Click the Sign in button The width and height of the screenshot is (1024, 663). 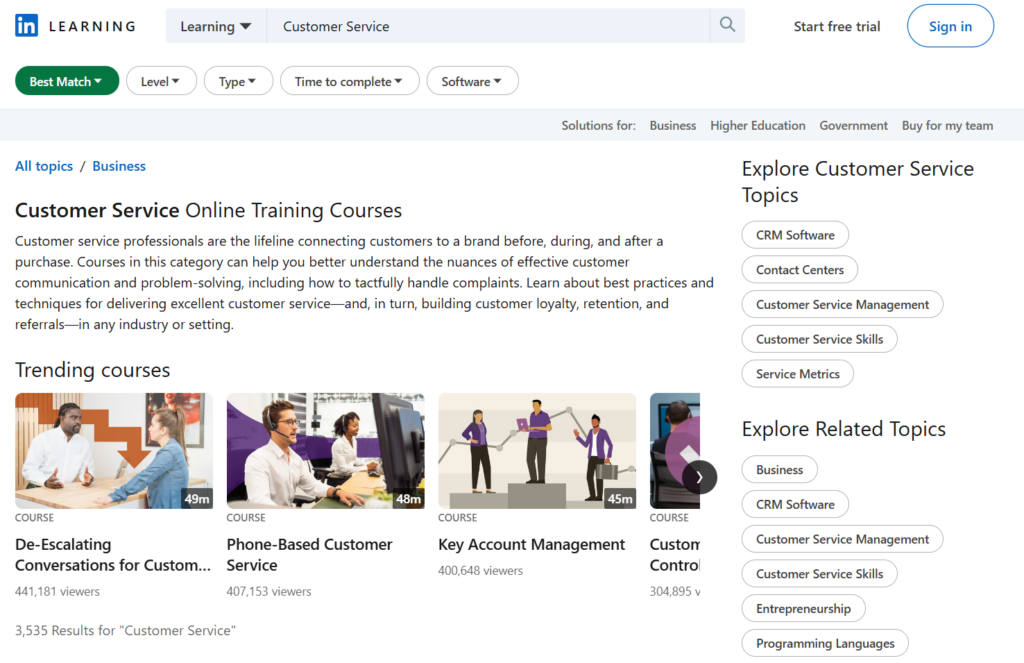(950, 26)
